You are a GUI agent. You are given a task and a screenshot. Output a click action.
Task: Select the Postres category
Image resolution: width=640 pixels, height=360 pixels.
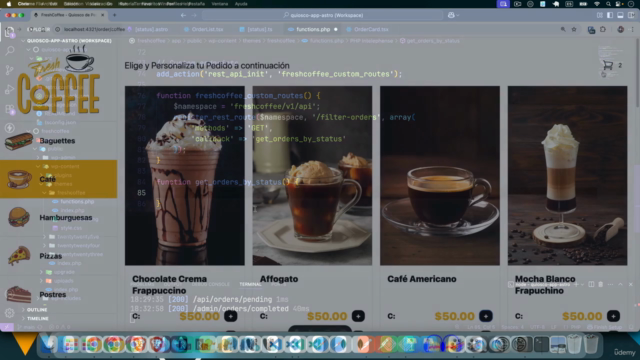tap(58, 294)
